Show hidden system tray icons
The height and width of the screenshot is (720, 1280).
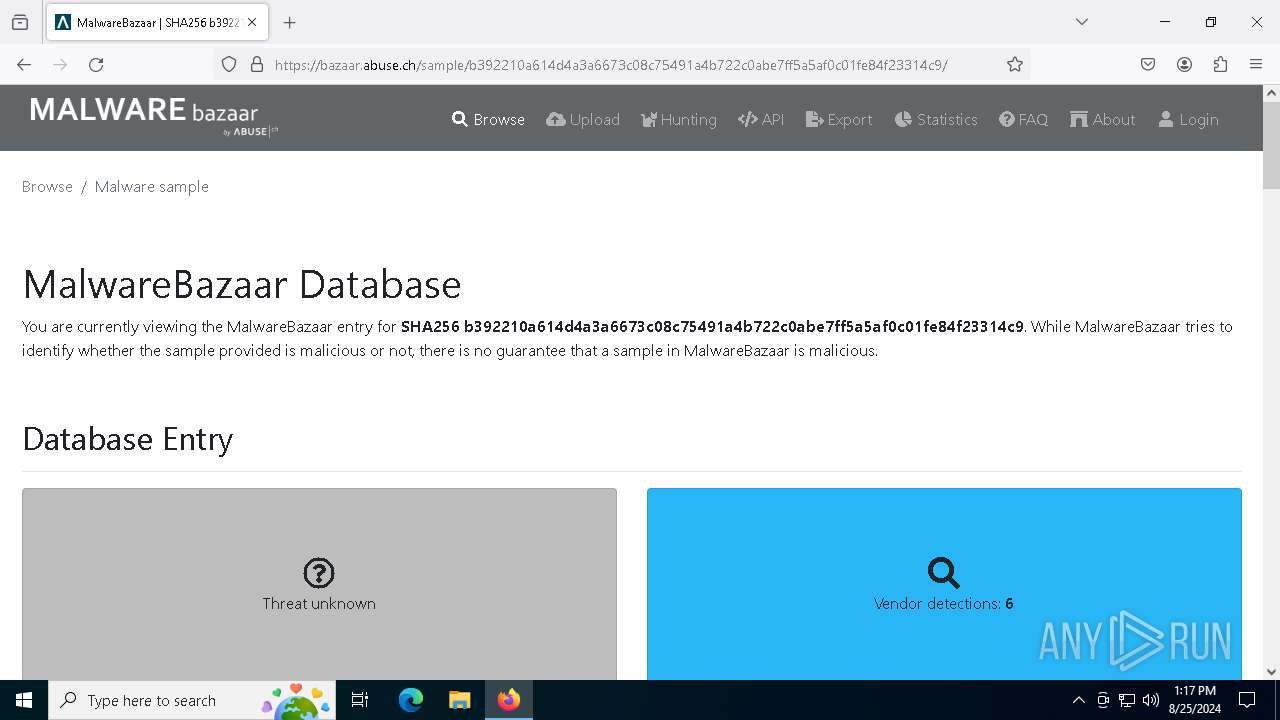point(1078,700)
